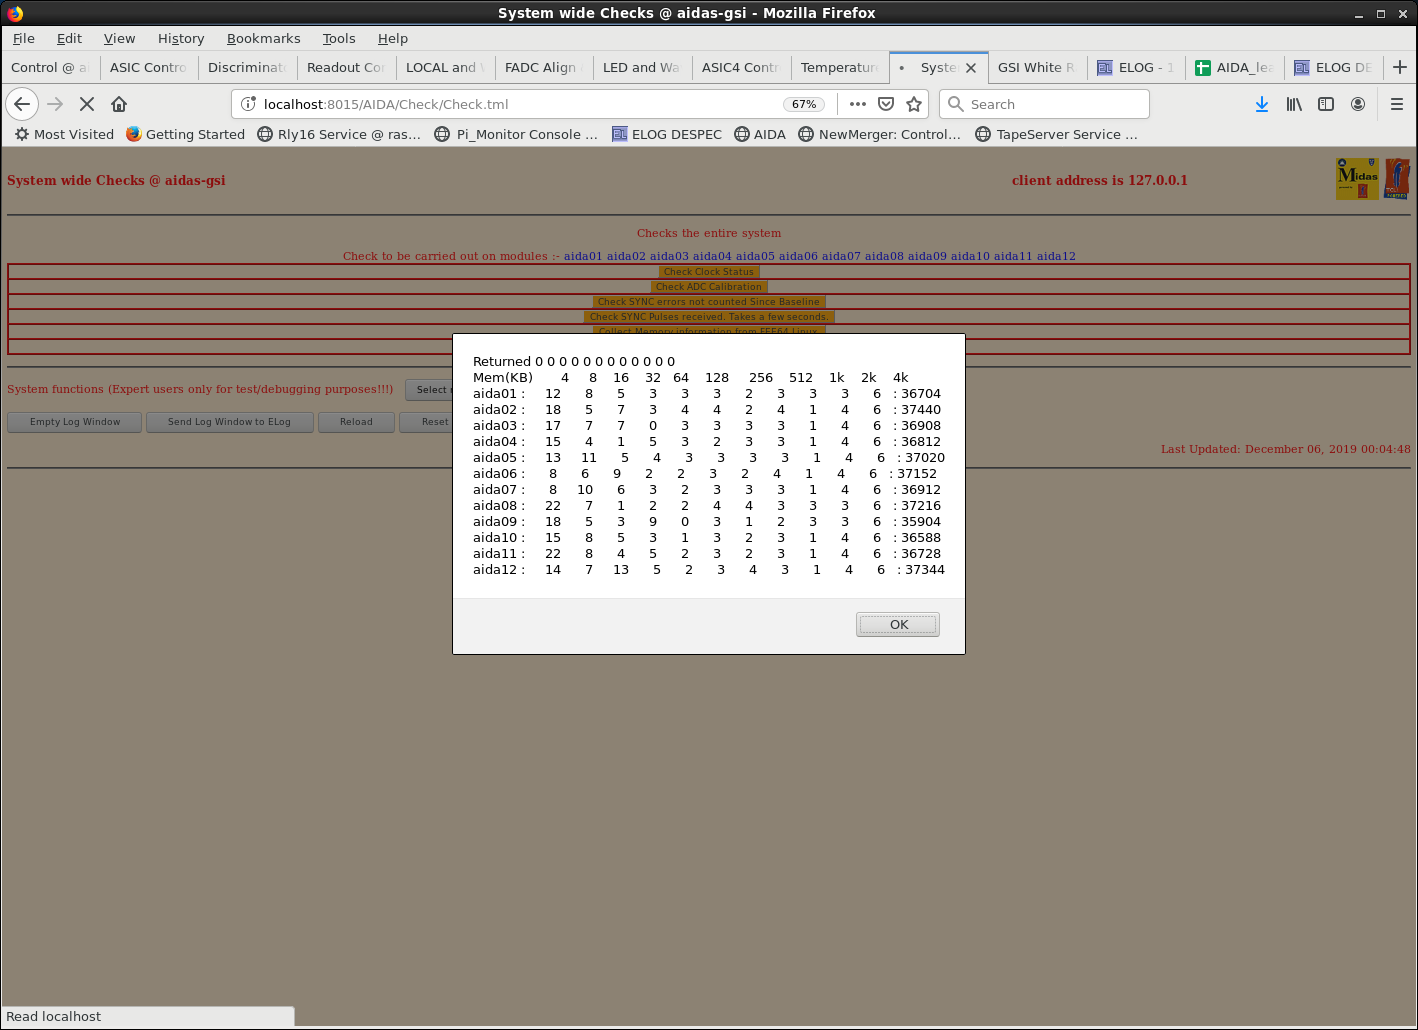Toggle the sidebar view icon
Viewport: 1418px width, 1030px height.
click(1326, 104)
